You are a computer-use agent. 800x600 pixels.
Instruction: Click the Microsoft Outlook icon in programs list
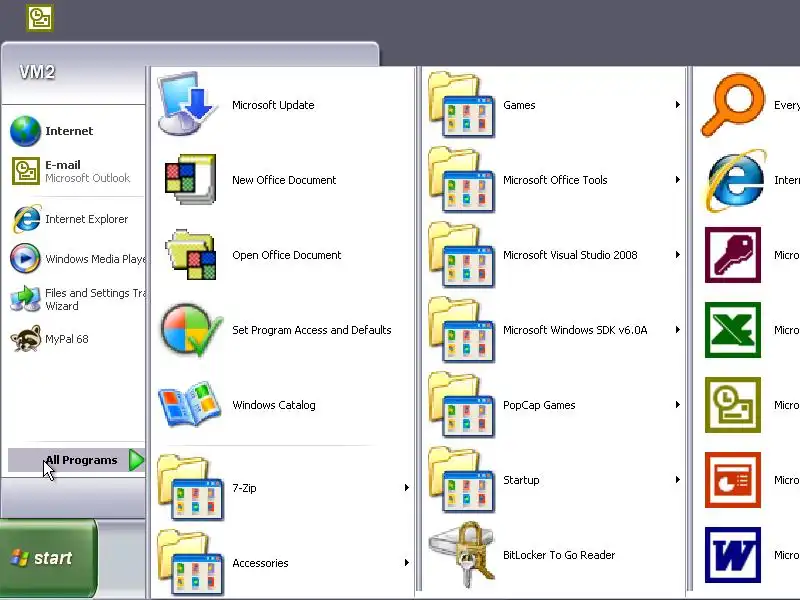(x=733, y=405)
